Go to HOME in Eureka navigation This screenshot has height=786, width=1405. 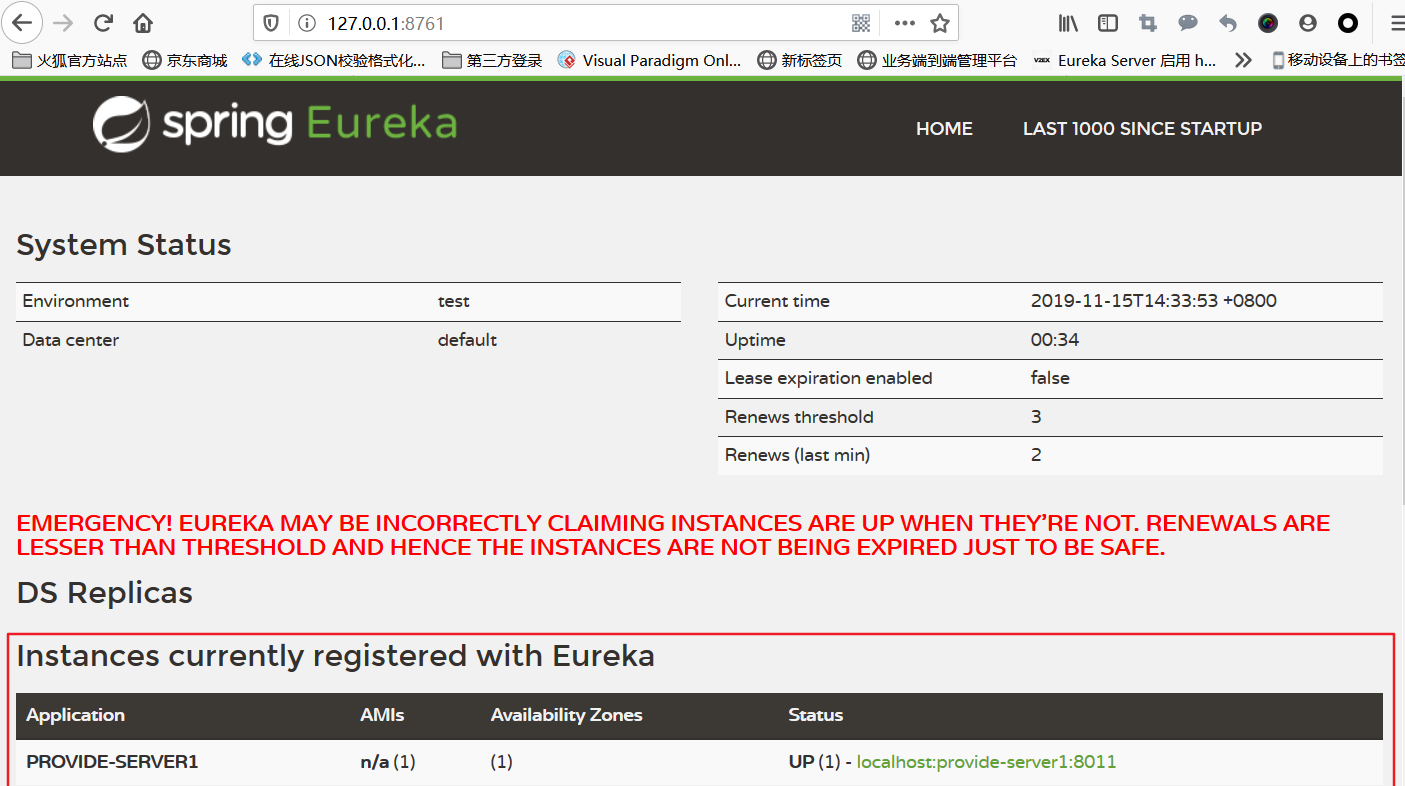click(944, 128)
